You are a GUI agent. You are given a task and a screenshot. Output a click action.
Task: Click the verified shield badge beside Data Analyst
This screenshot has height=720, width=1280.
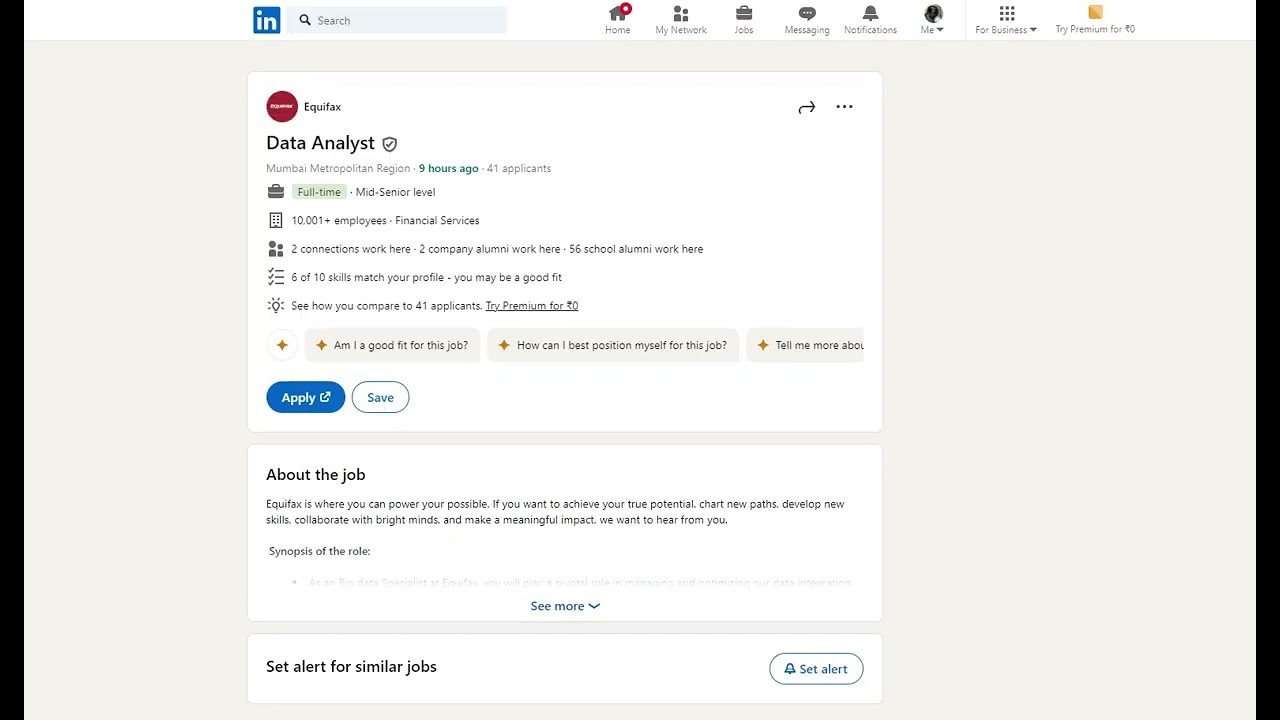click(390, 144)
